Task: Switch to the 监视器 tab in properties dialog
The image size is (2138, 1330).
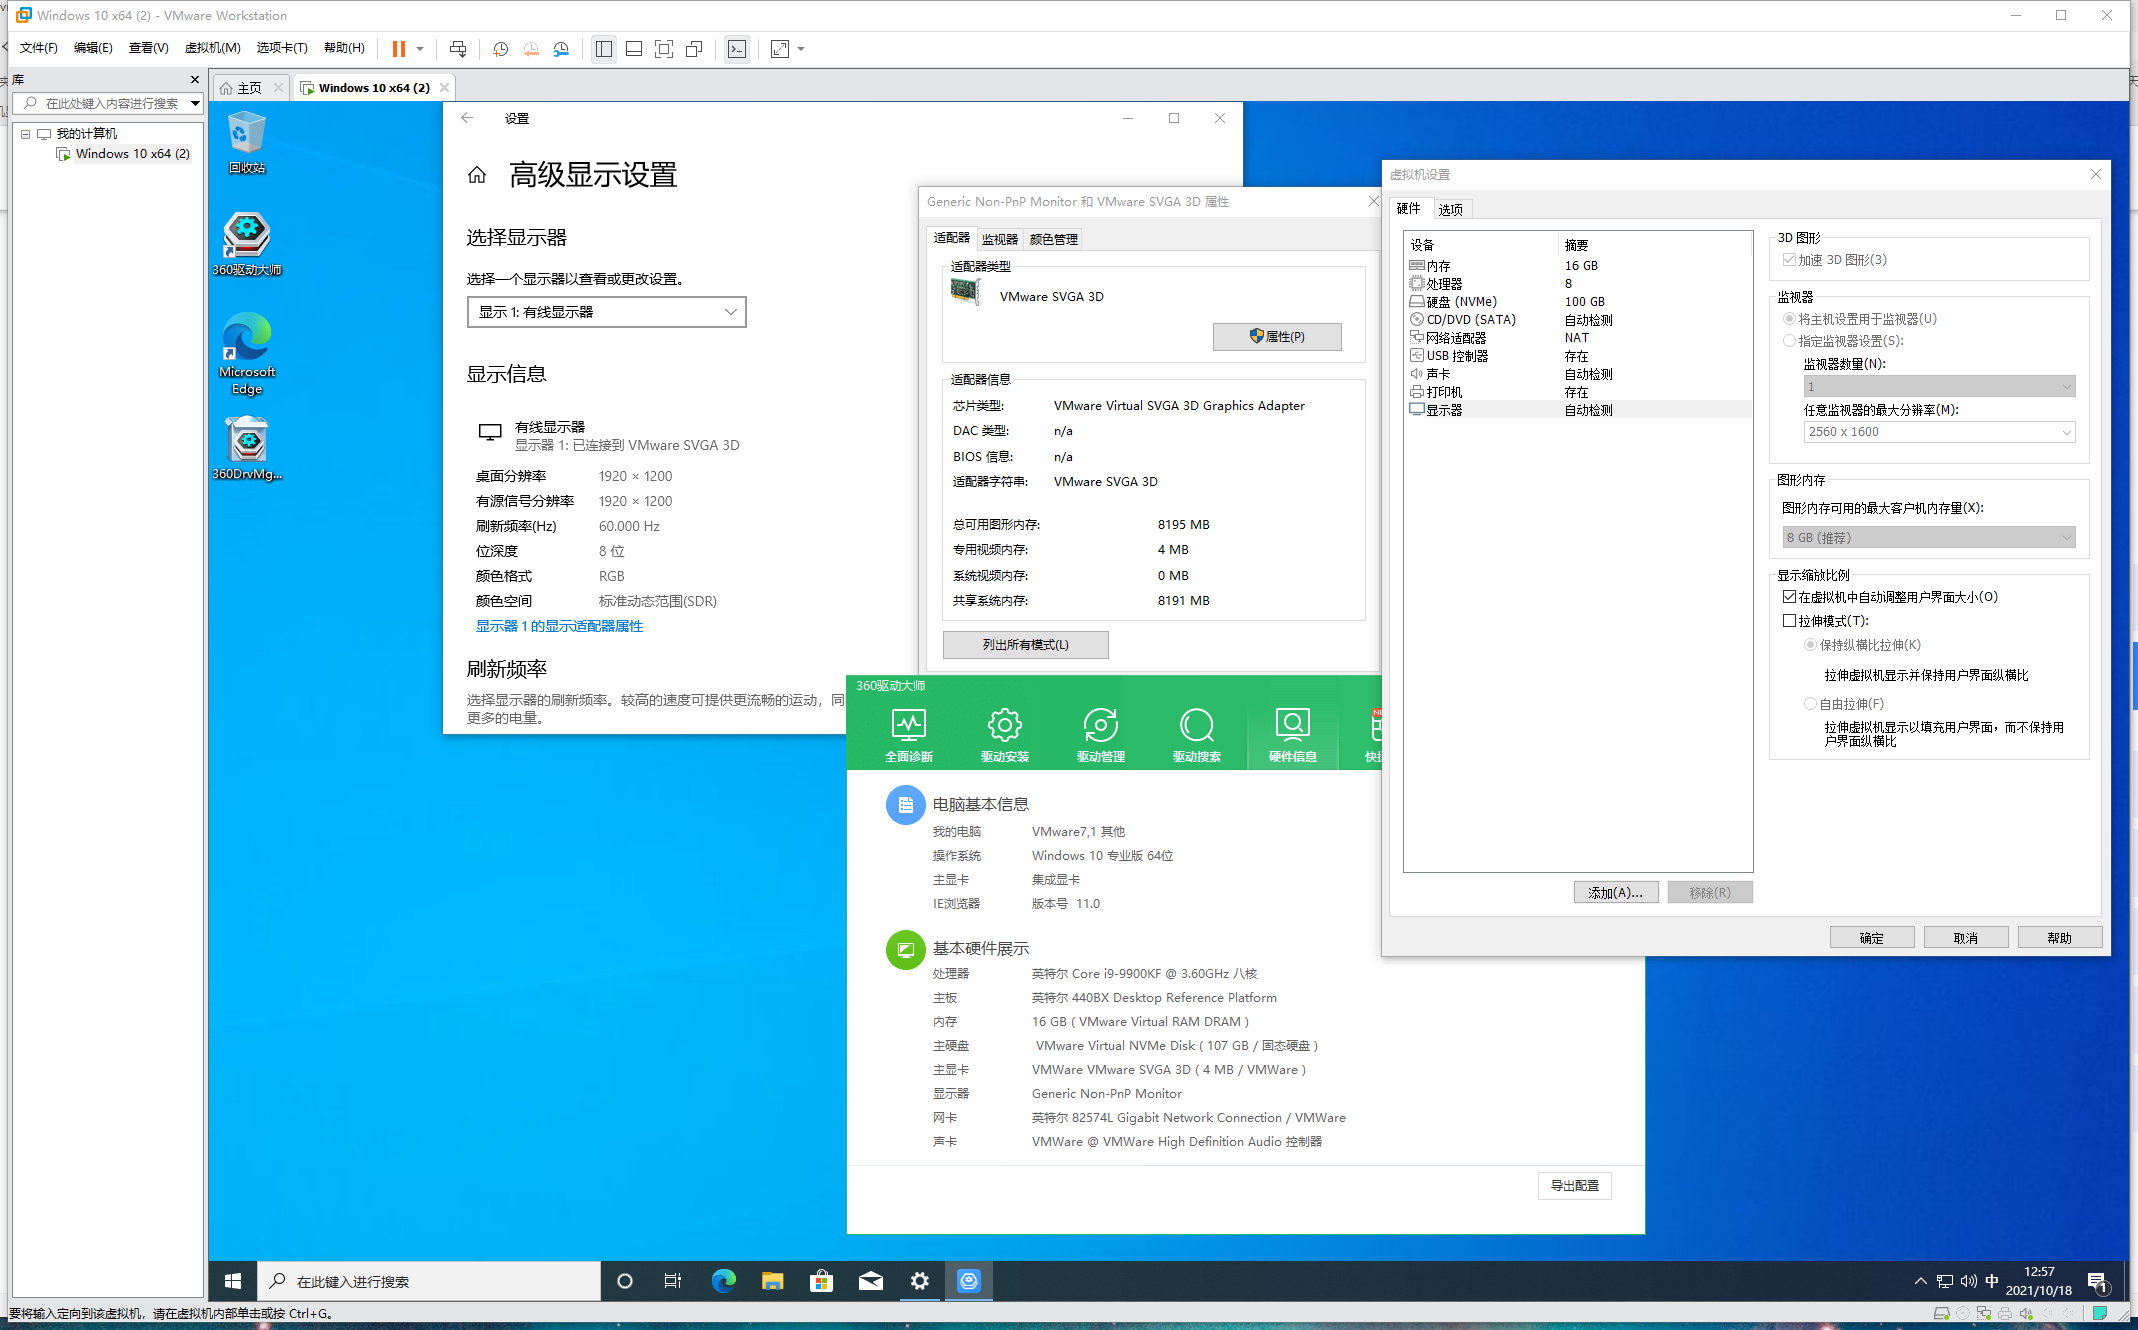Action: (x=999, y=239)
